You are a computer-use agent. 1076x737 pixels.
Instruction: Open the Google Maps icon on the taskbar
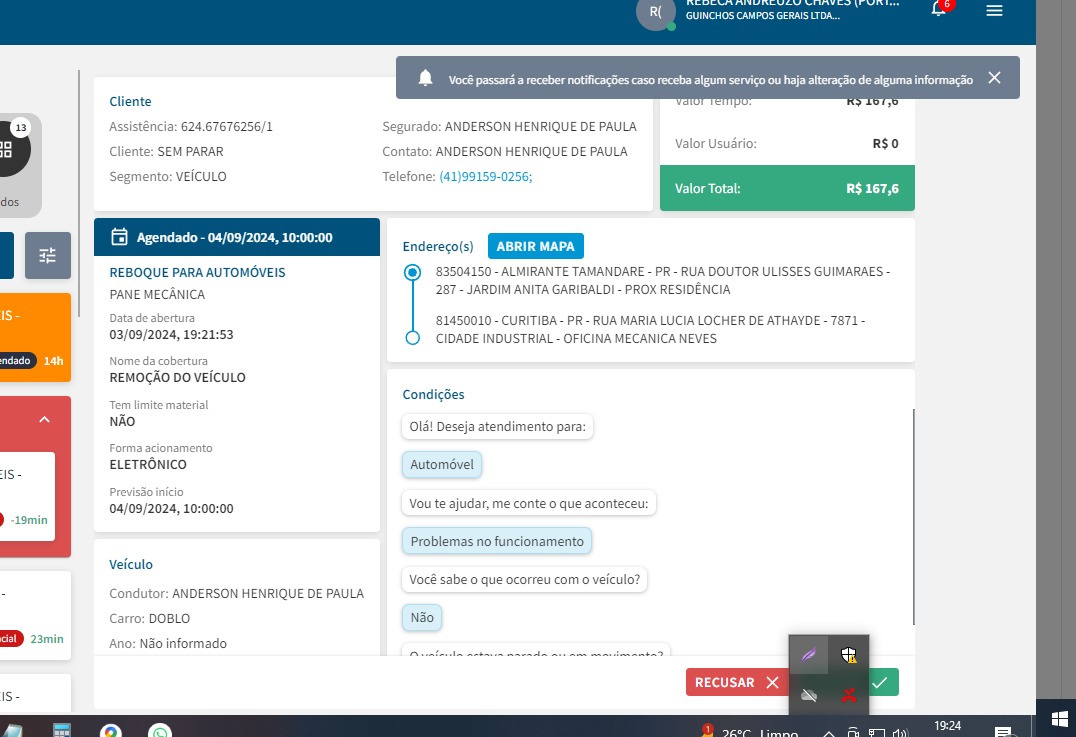pyautogui.click(x=110, y=731)
